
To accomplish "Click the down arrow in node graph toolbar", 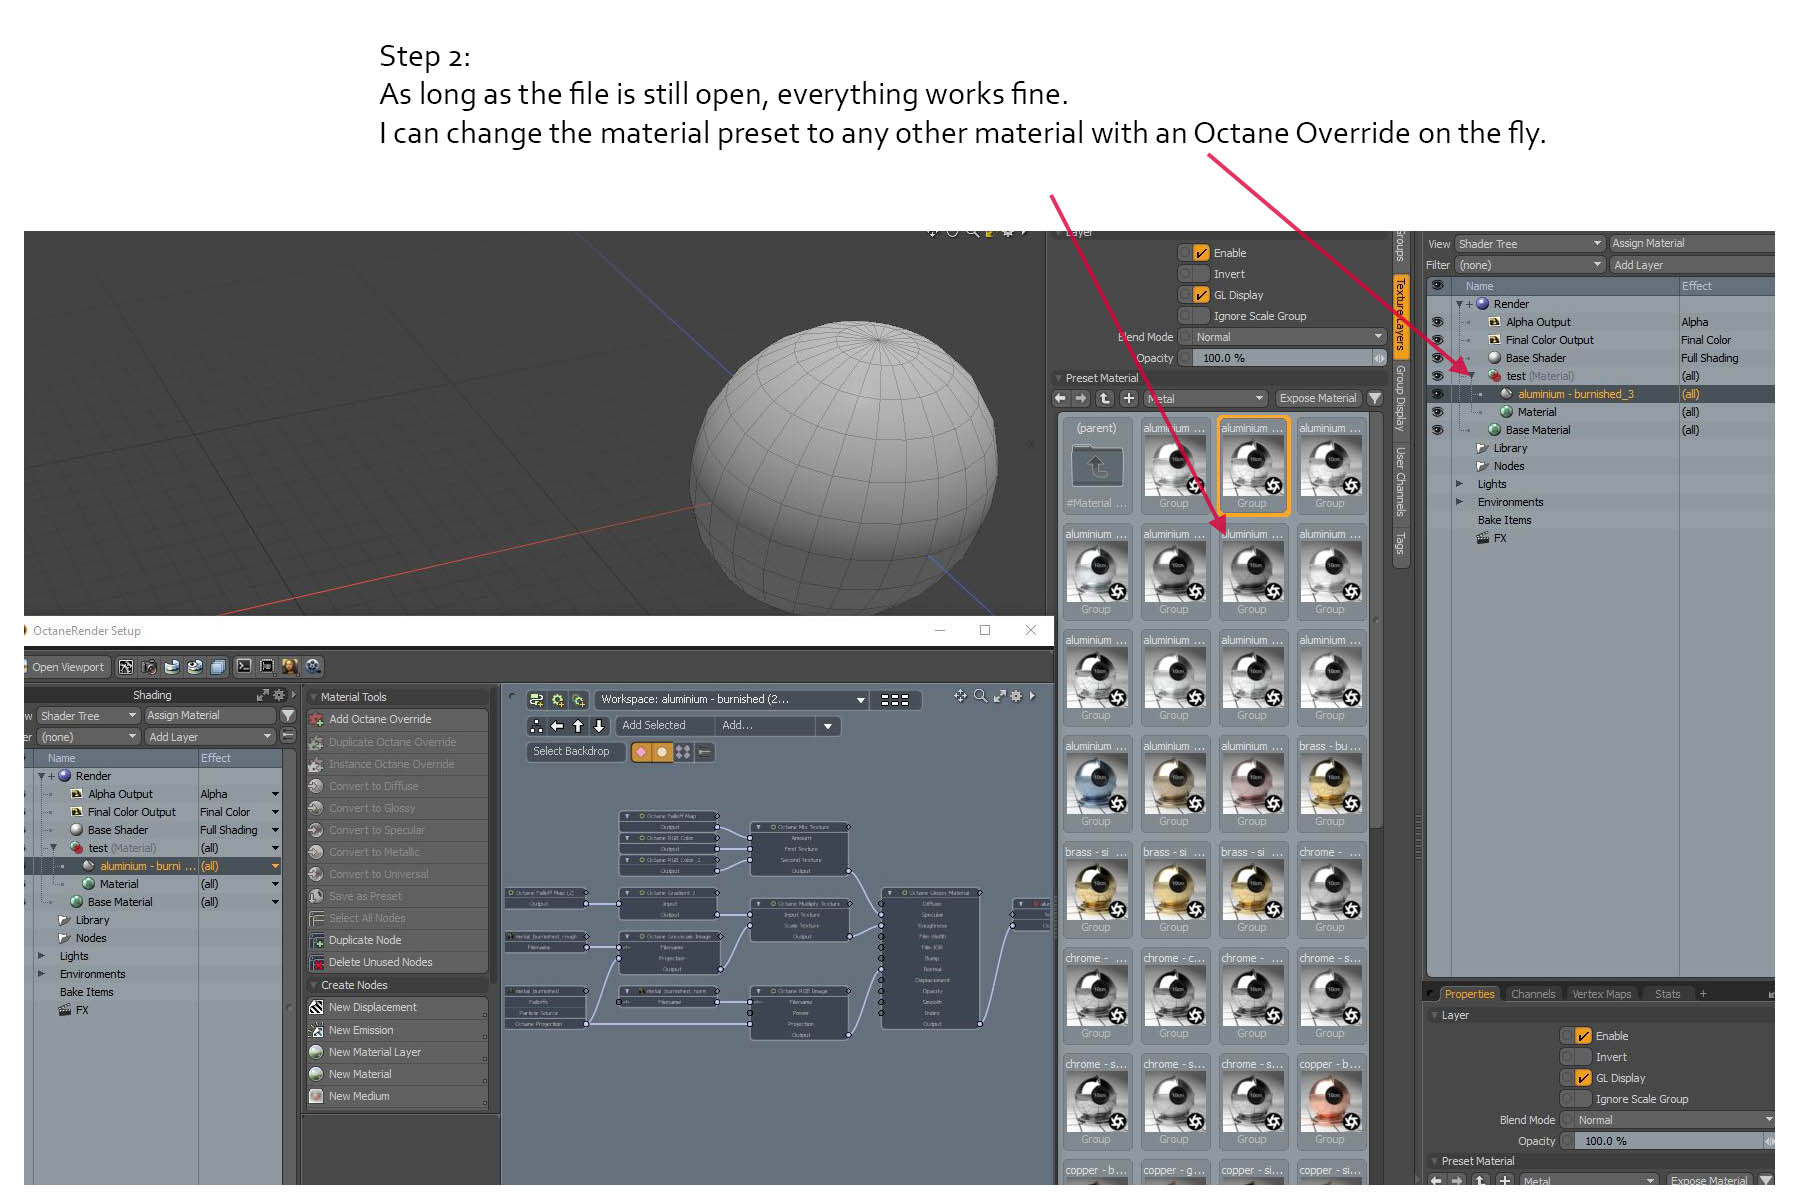I will 599,726.
